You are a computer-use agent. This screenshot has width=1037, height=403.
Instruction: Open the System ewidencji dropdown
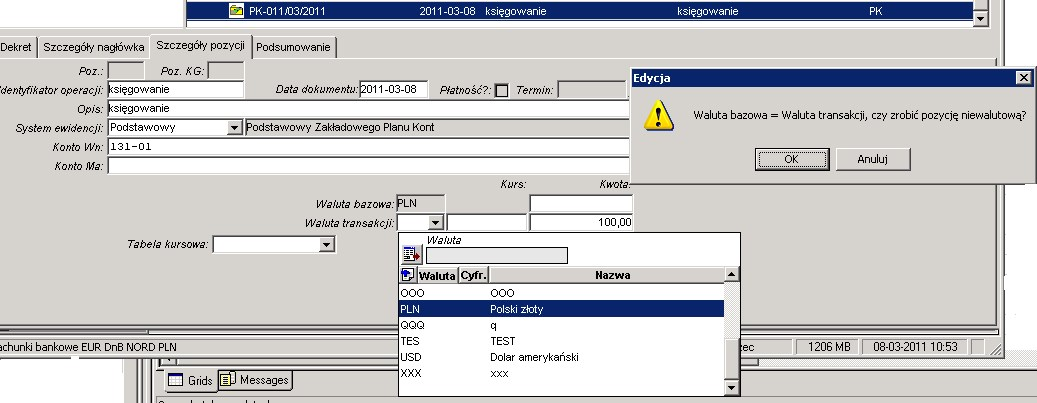234,127
